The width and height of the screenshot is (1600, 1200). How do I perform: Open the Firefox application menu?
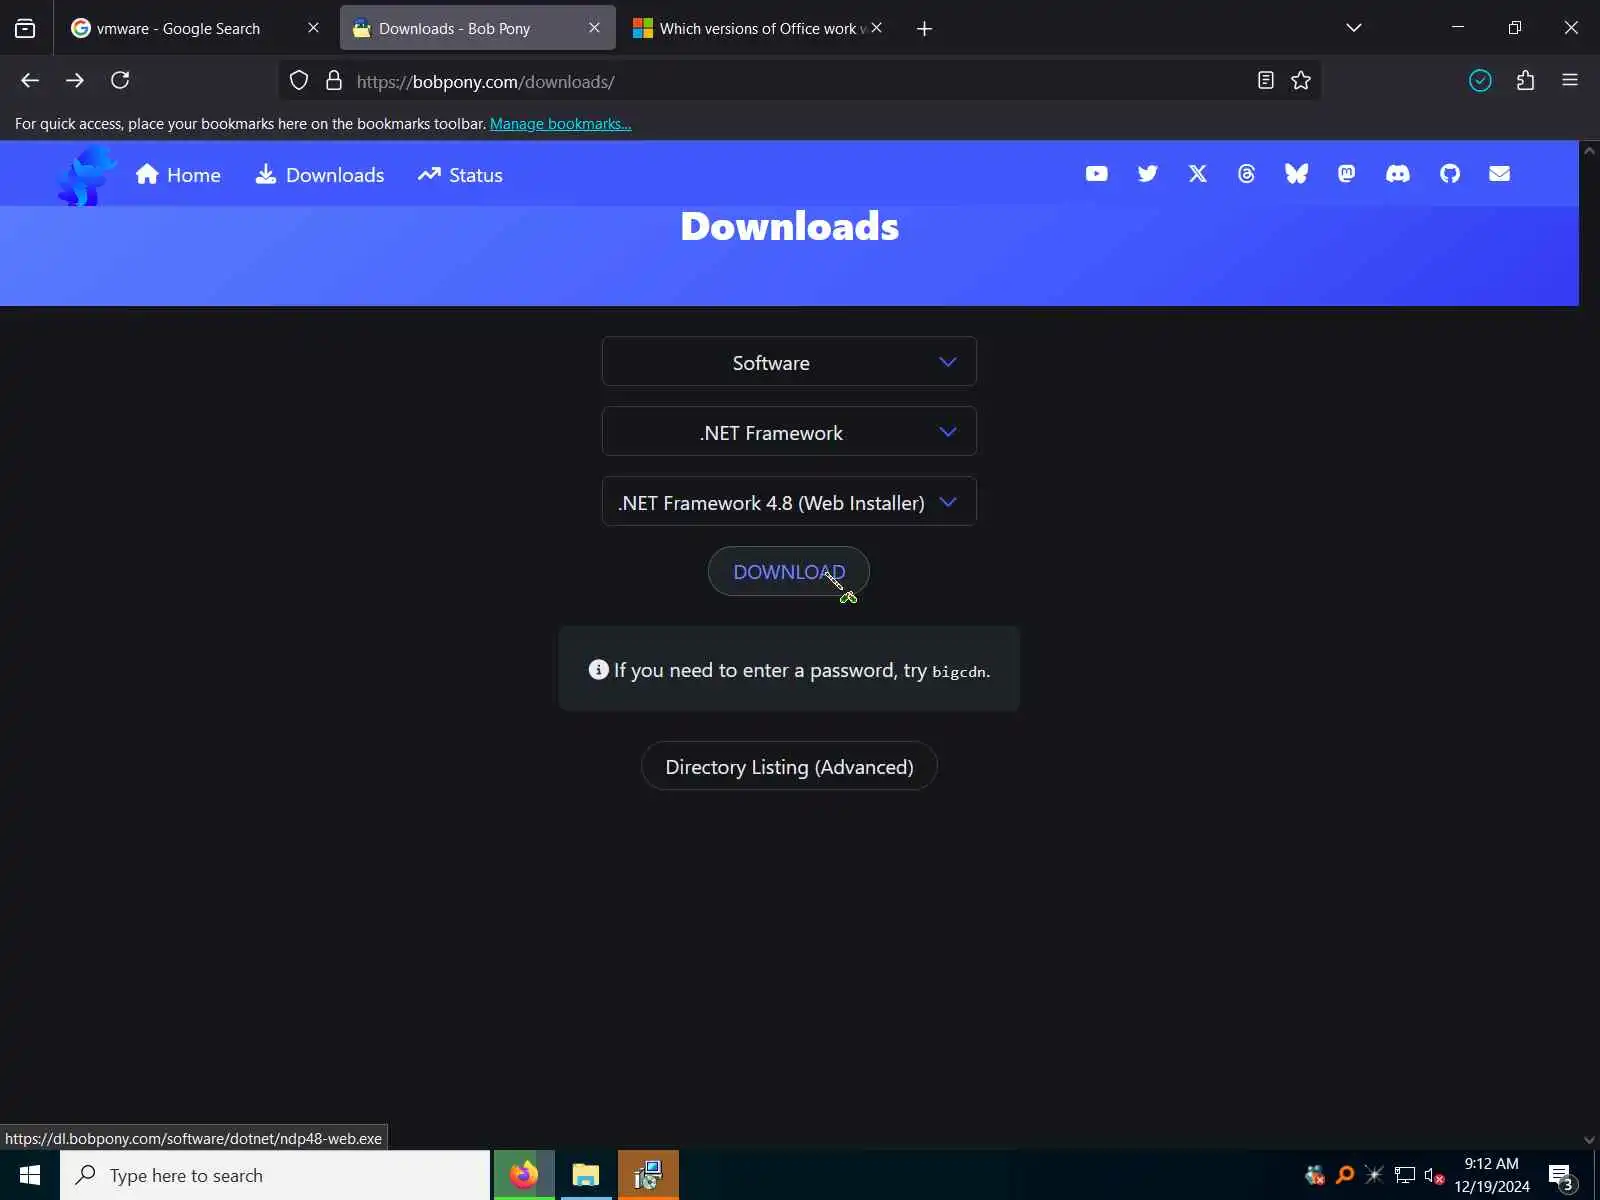click(x=1570, y=81)
